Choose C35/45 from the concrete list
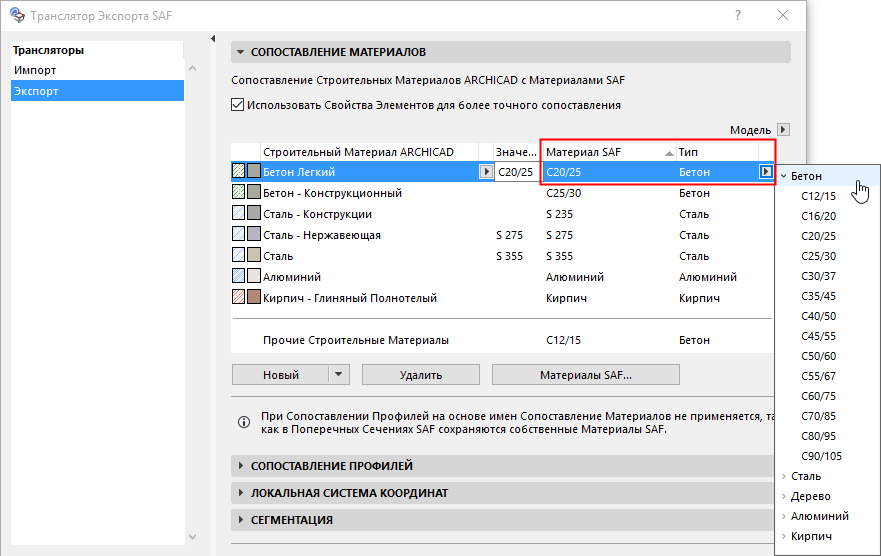The width and height of the screenshot is (881, 556). coord(818,296)
